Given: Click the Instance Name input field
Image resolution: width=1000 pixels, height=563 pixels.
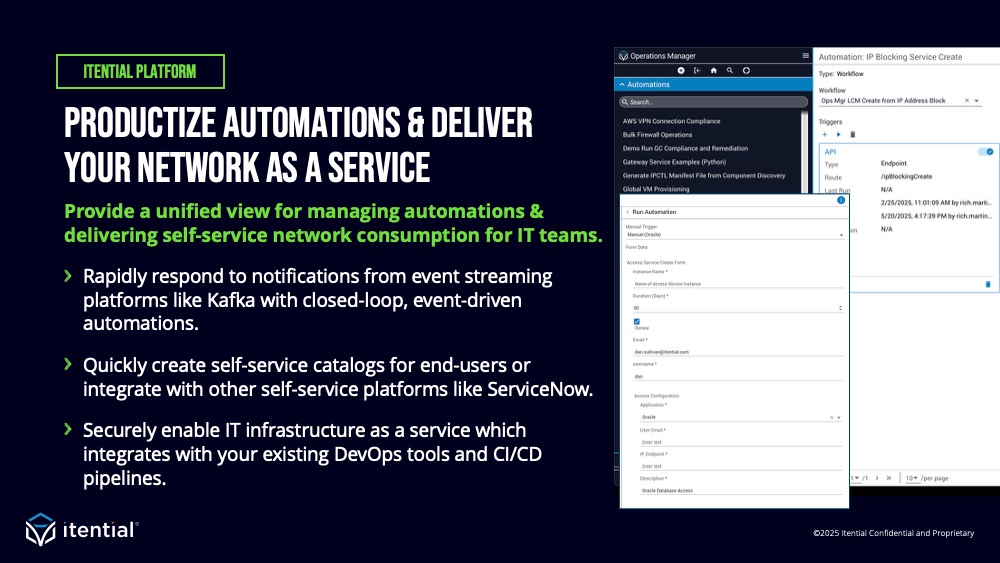Looking at the screenshot, I should coord(738,284).
